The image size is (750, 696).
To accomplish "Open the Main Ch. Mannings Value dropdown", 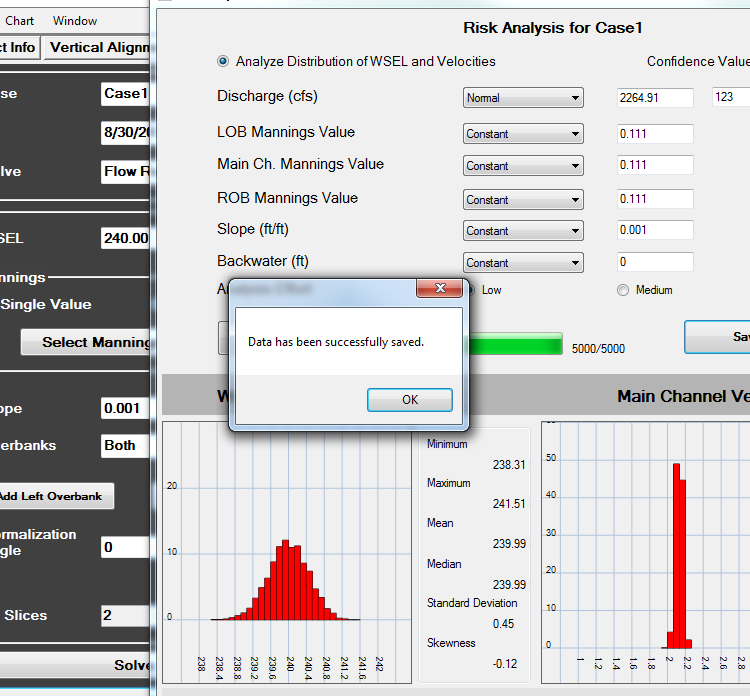I will (523, 166).
